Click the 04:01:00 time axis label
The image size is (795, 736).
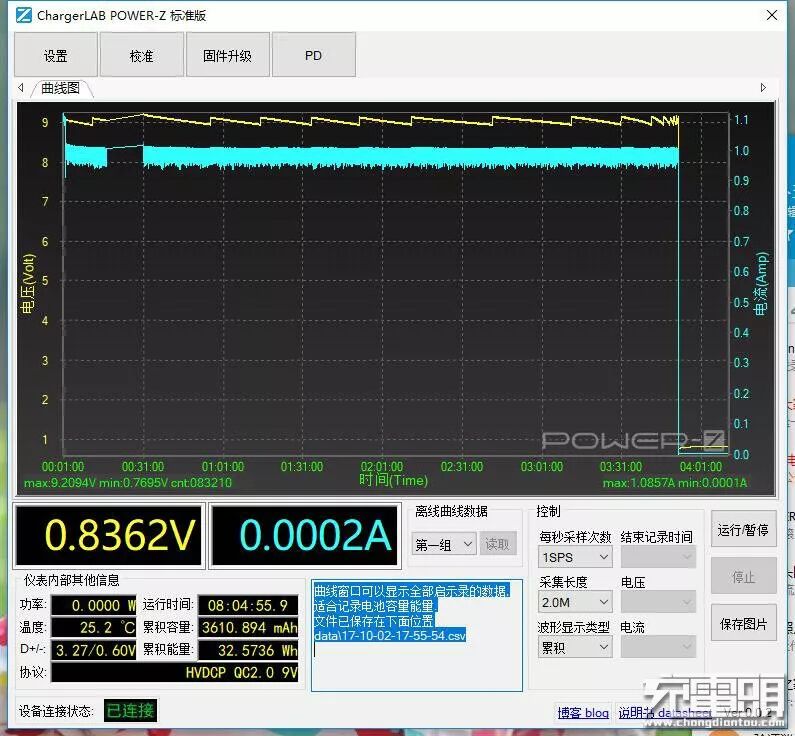[x=700, y=466]
